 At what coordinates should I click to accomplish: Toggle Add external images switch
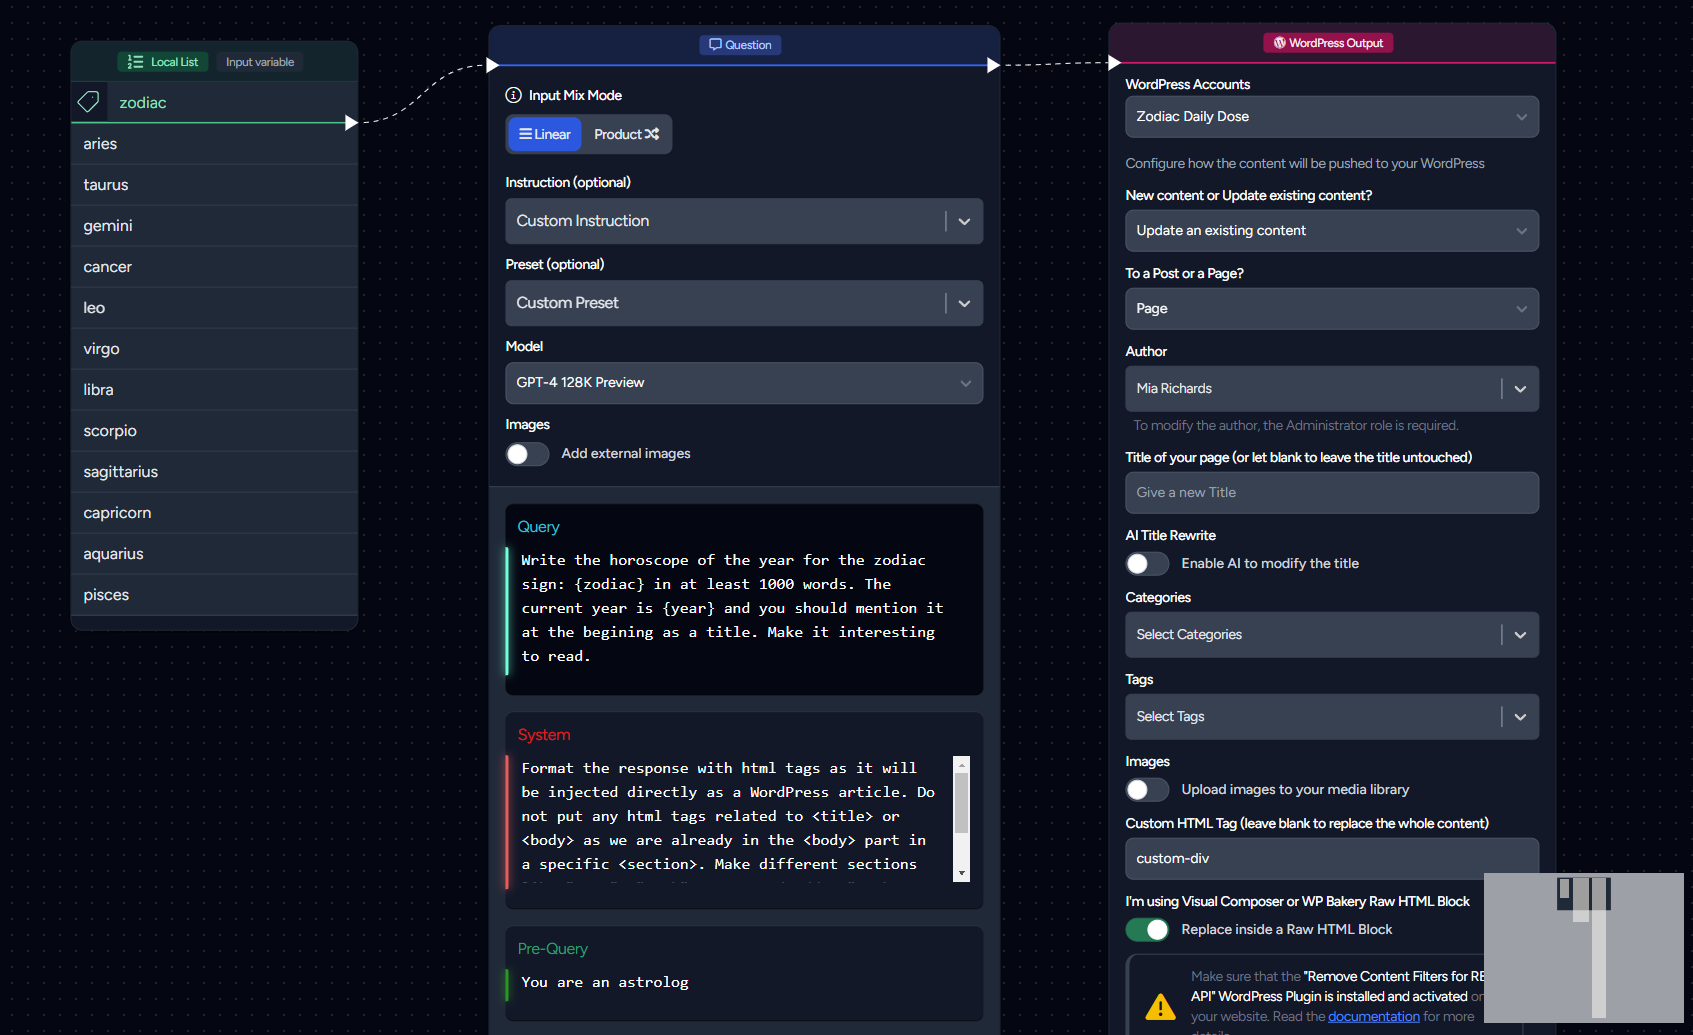coord(527,454)
